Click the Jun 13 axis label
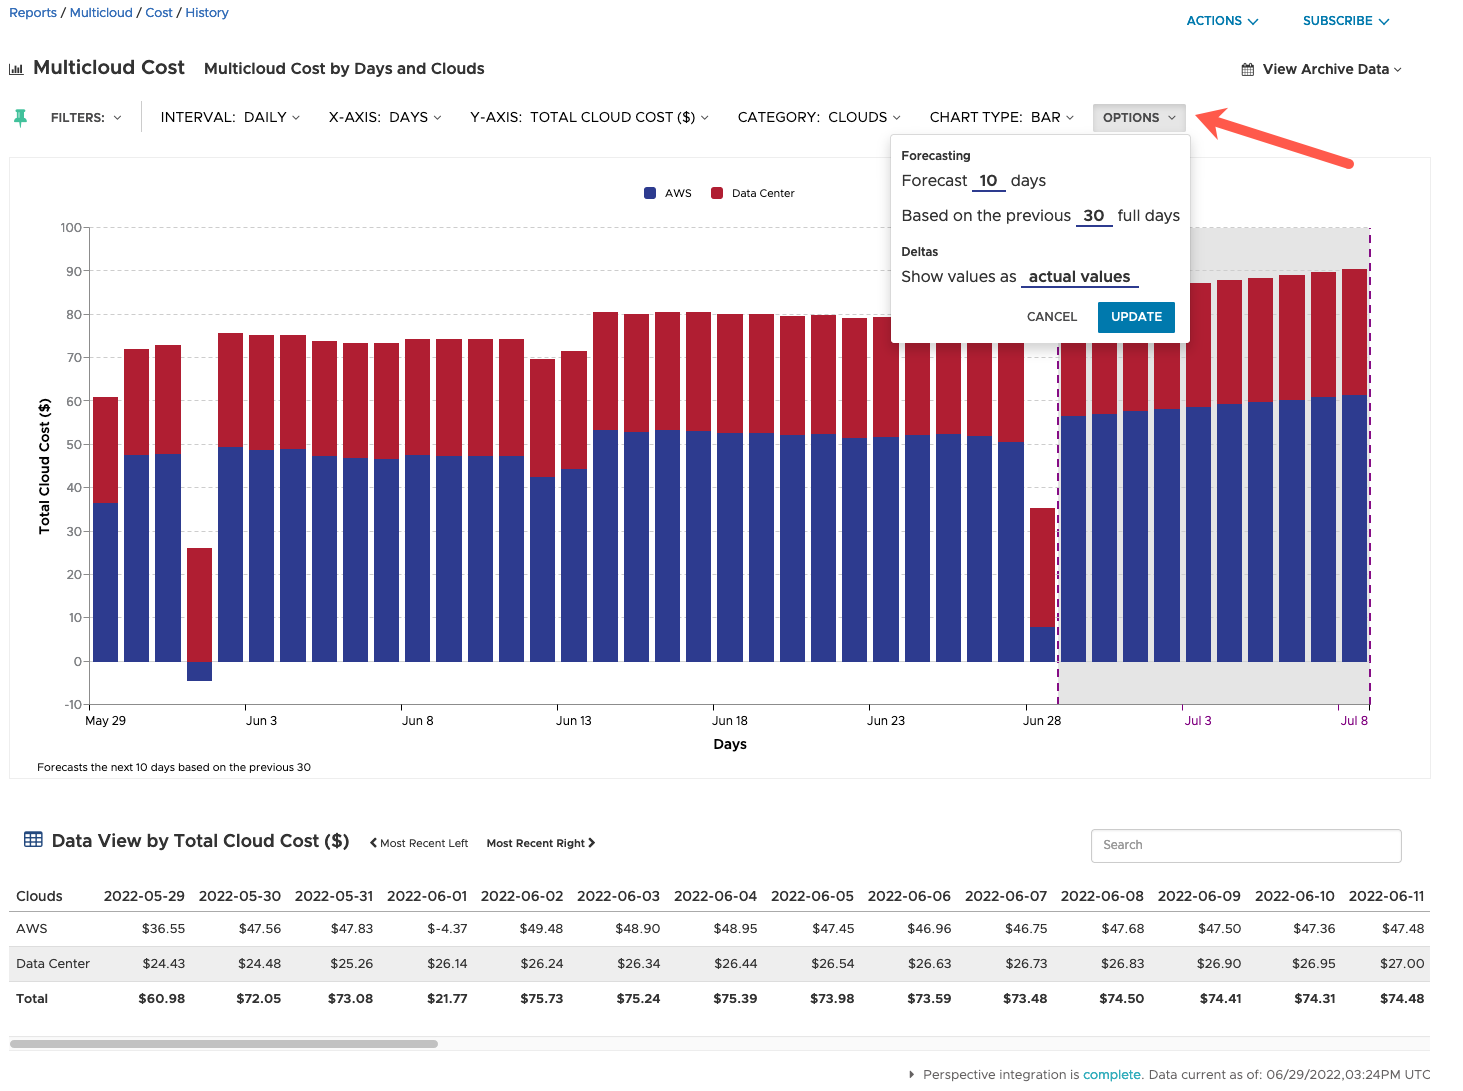 pyautogui.click(x=573, y=720)
